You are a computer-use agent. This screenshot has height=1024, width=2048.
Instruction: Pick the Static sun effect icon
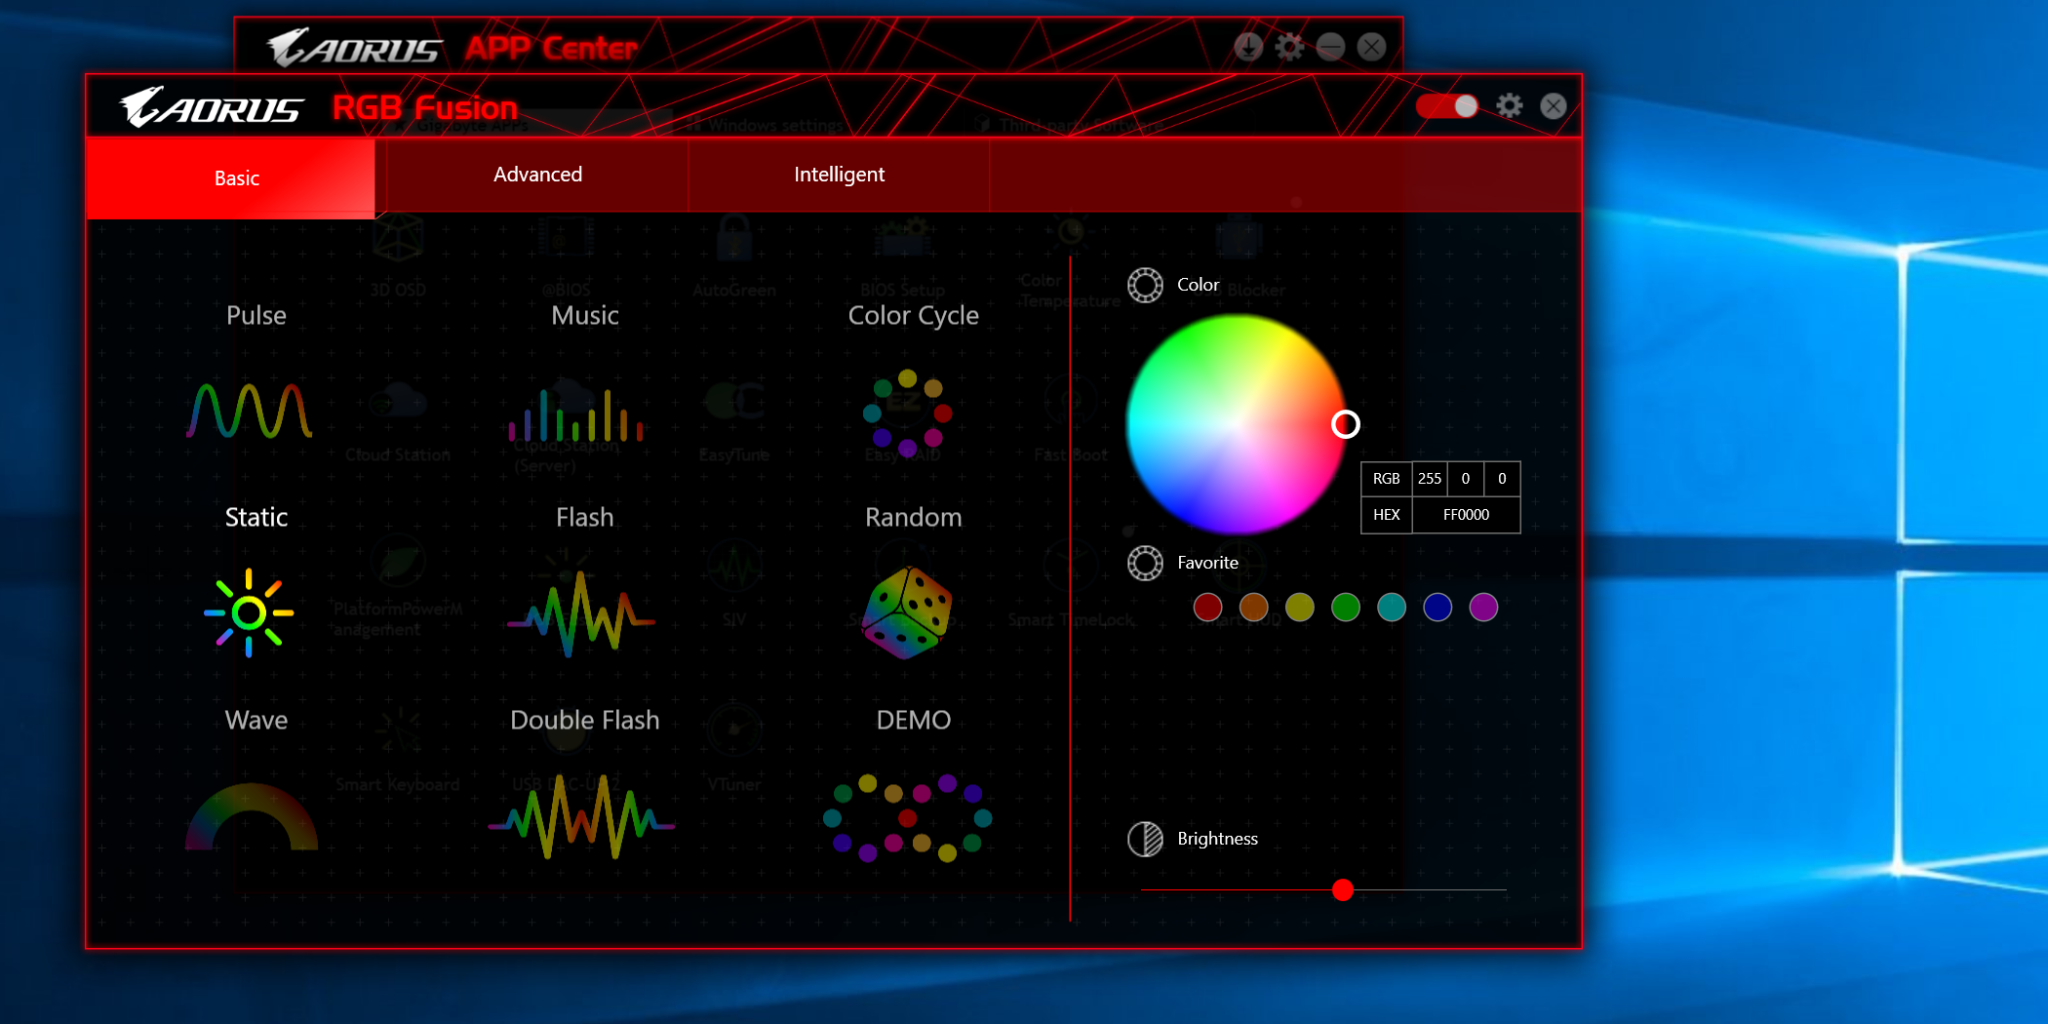click(249, 612)
